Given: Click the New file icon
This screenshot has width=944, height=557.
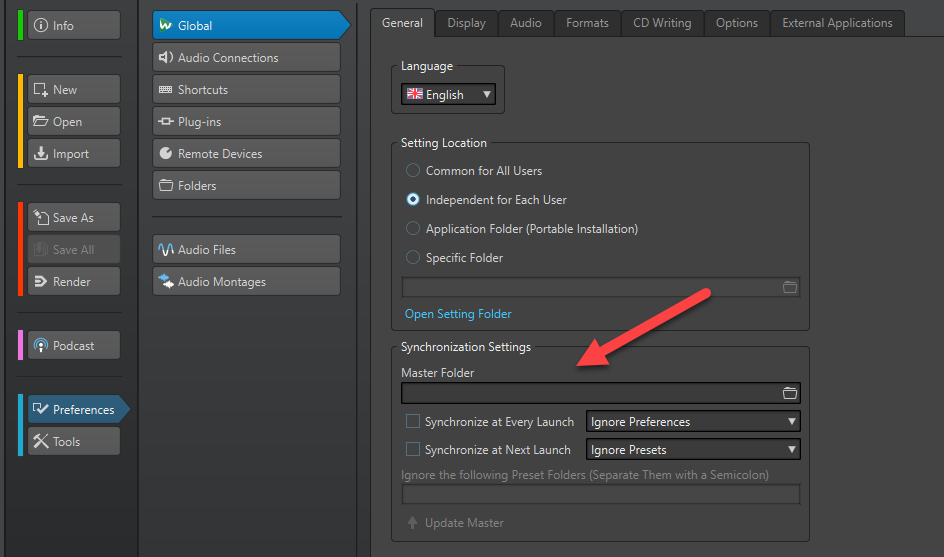Looking at the screenshot, I should pyautogui.click(x=41, y=90).
